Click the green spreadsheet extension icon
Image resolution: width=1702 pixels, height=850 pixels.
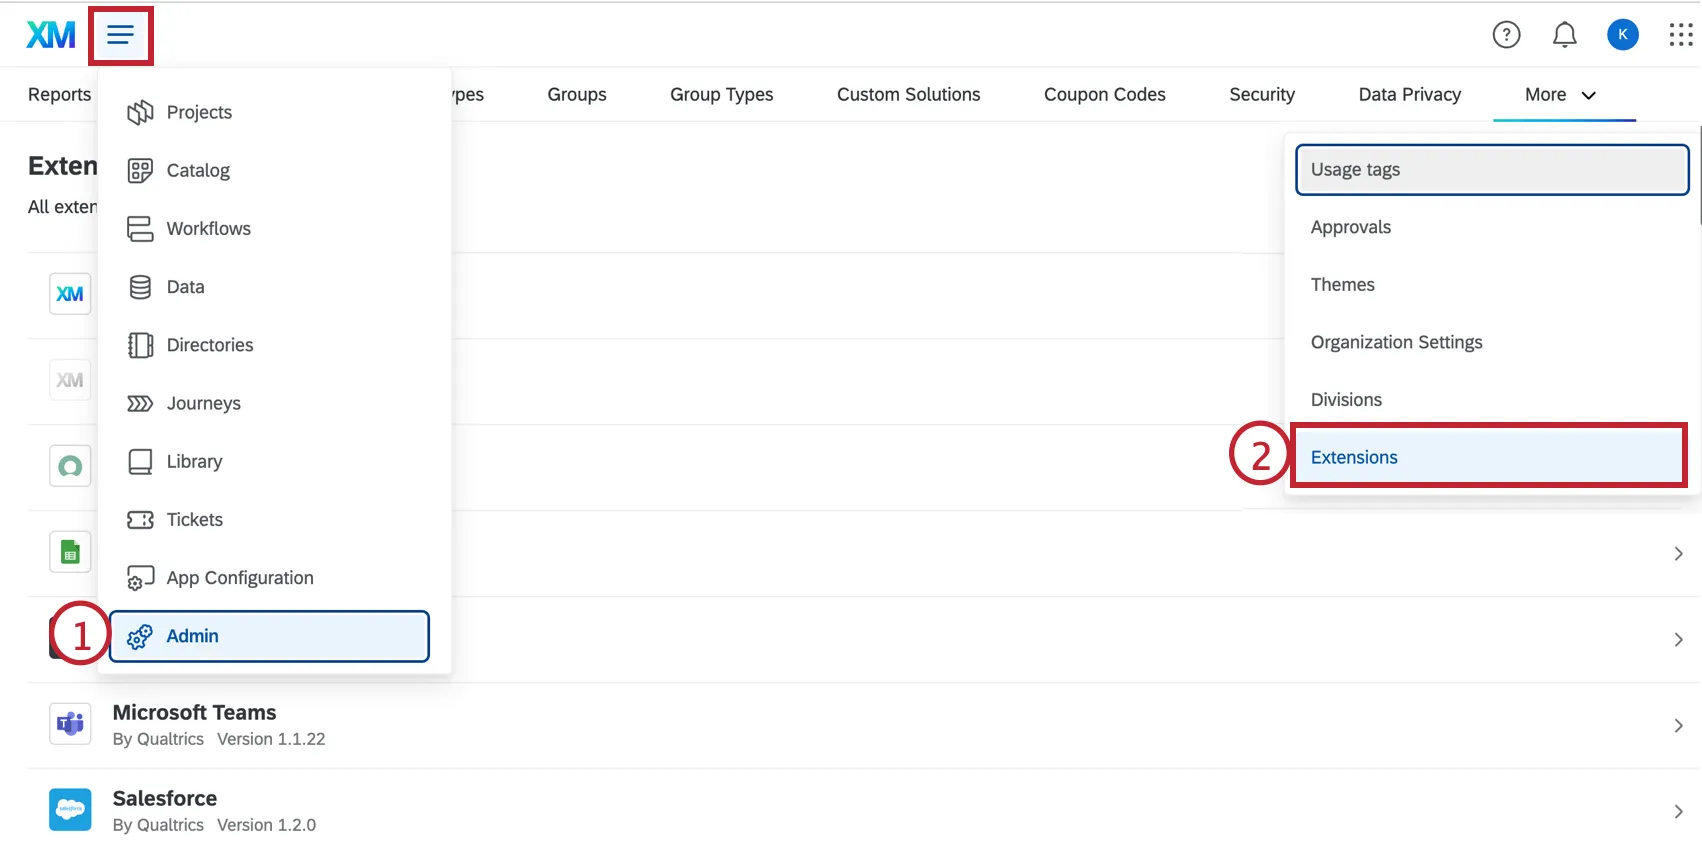click(x=70, y=552)
